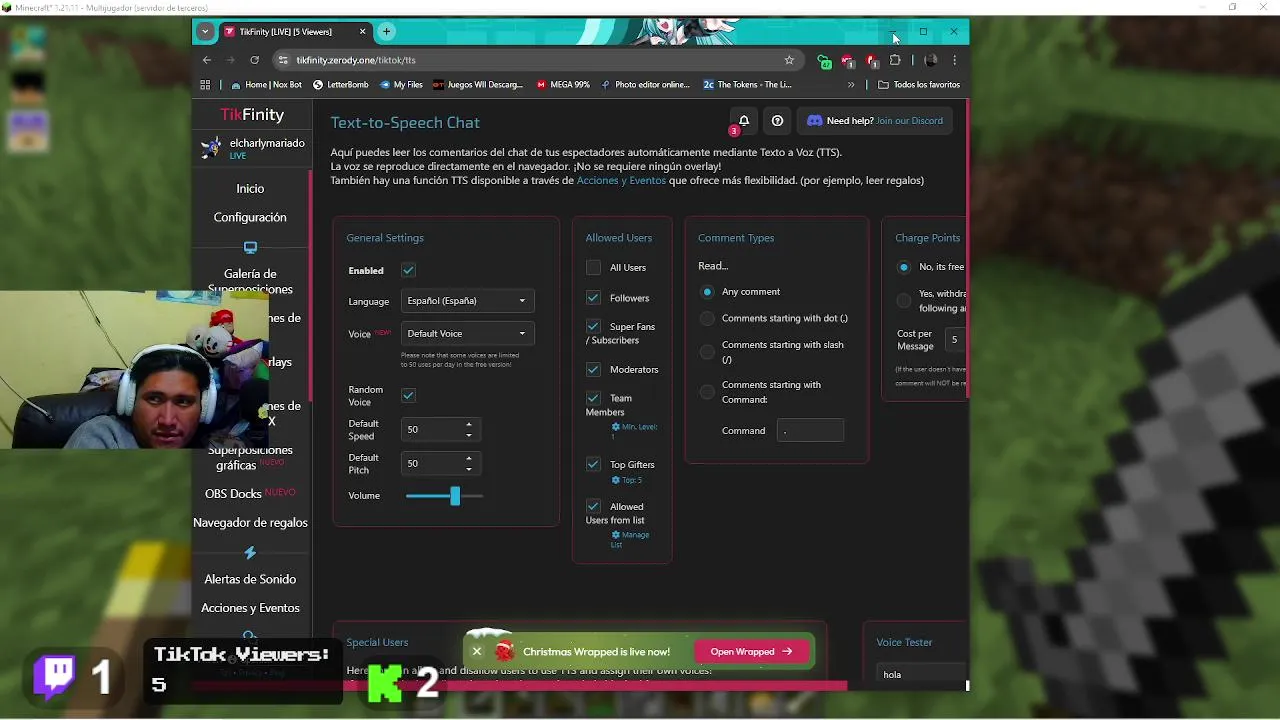This screenshot has width=1280, height=720.
Task: Click the browser address bar
Action: click(535, 60)
